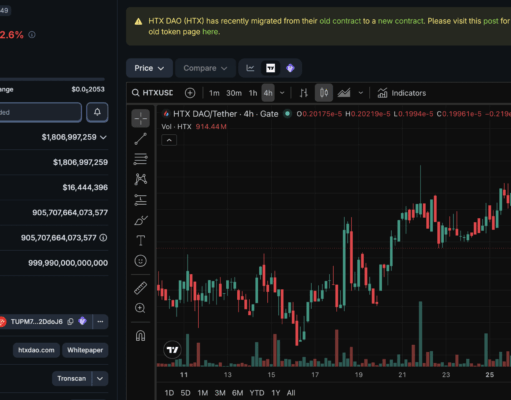The image size is (511, 400).
Task: Activate the zoom in tool
Action: (x=140, y=308)
